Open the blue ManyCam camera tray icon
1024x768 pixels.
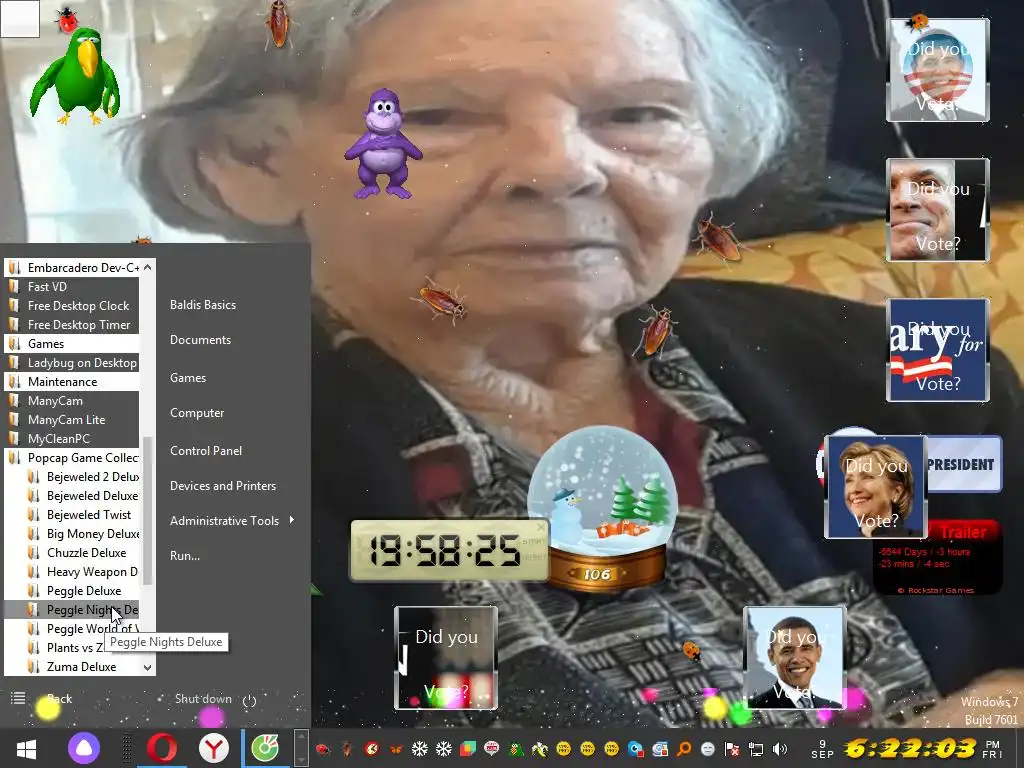coord(635,749)
